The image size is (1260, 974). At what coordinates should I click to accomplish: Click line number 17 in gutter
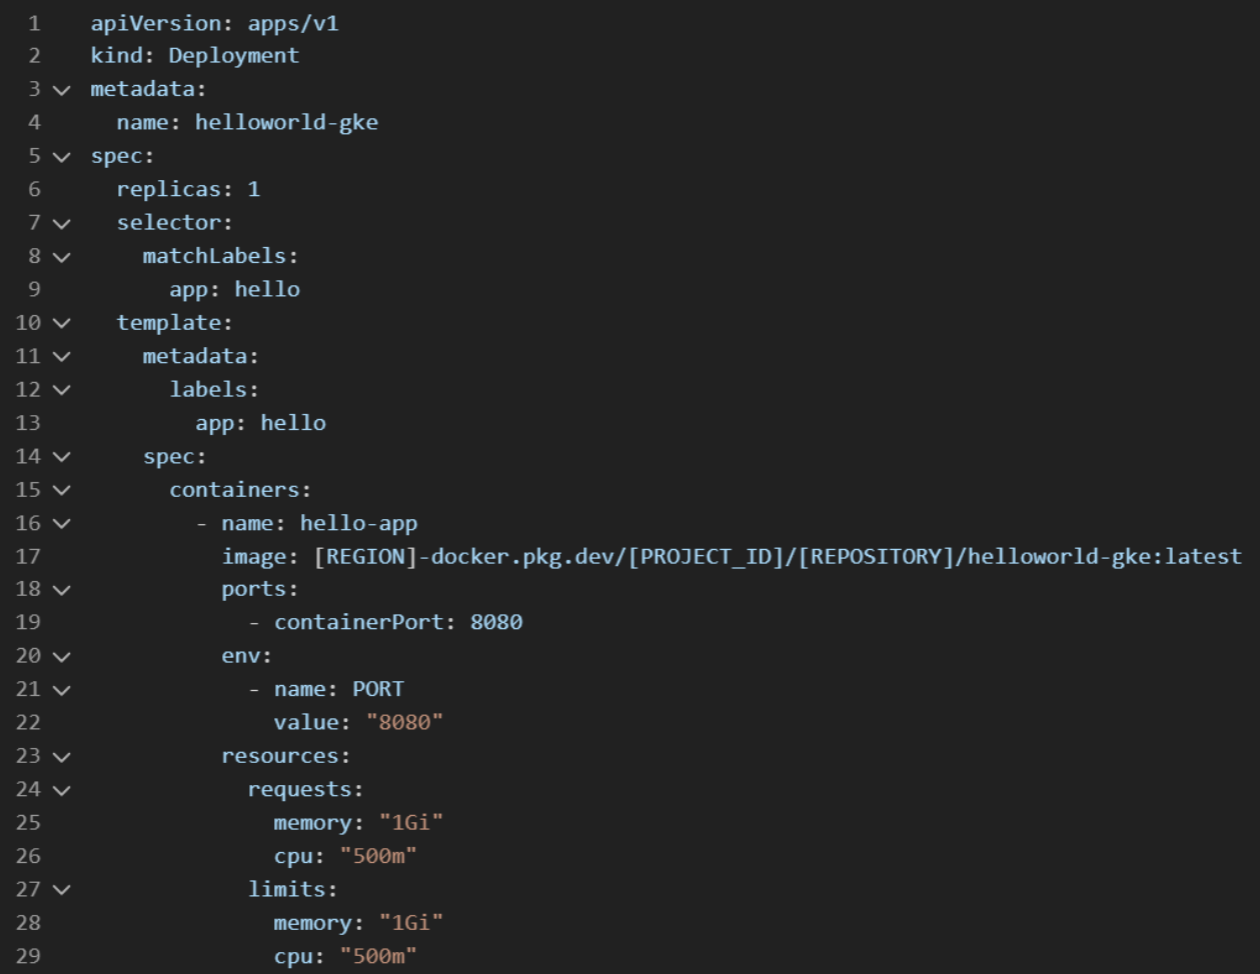click(28, 556)
